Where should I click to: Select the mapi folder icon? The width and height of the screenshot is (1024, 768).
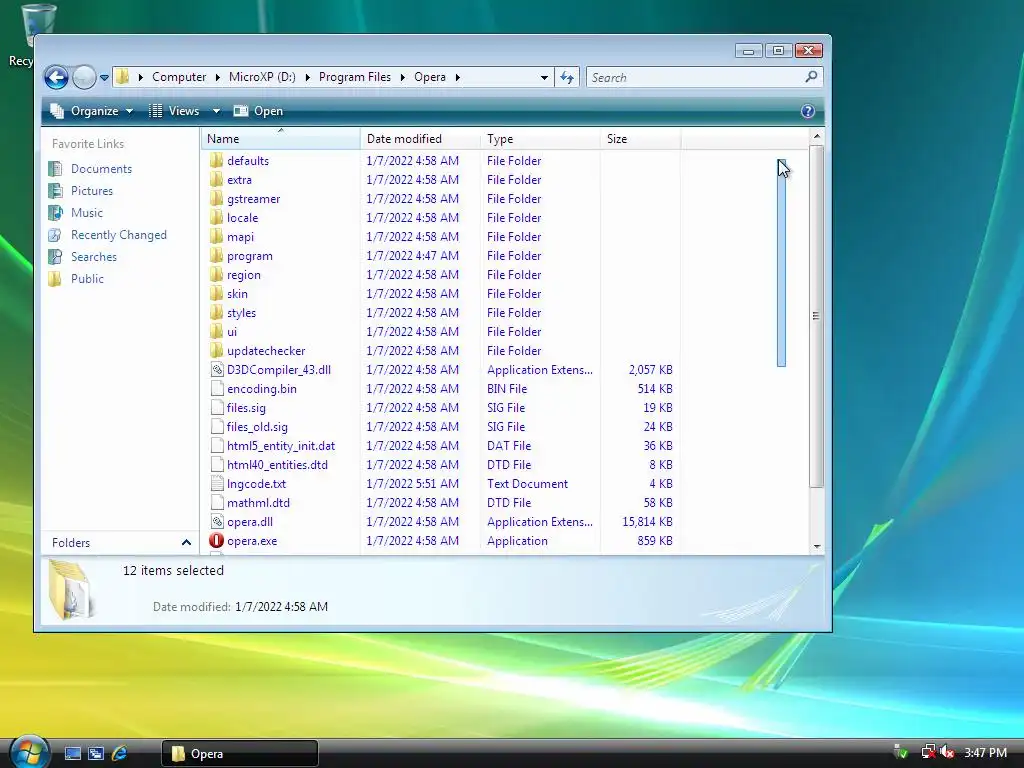(x=217, y=236)
